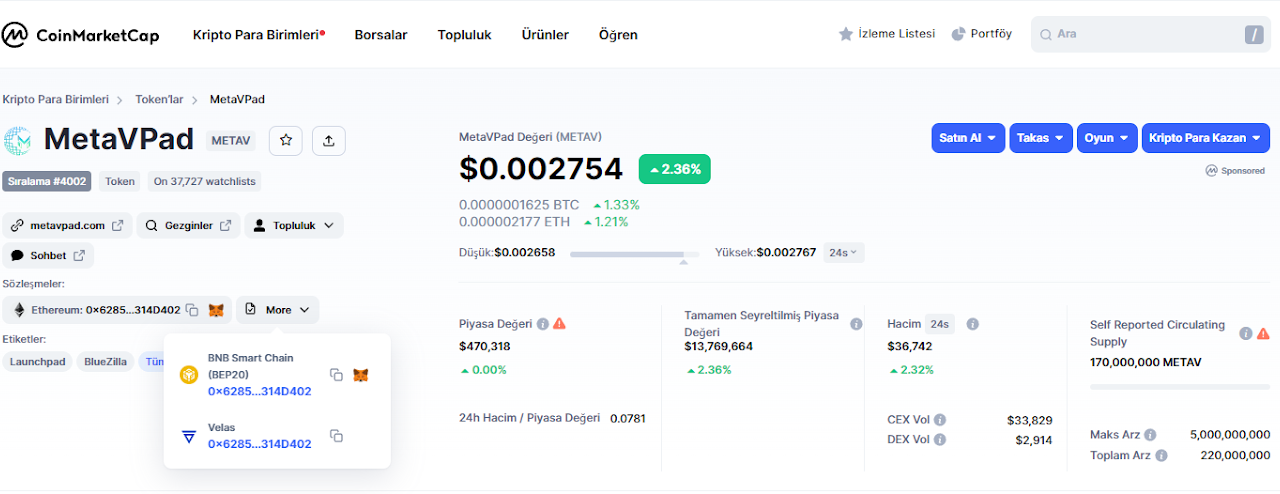
Task: Click the On 37,727 watchlists badge
Action: tap(204, 181)
